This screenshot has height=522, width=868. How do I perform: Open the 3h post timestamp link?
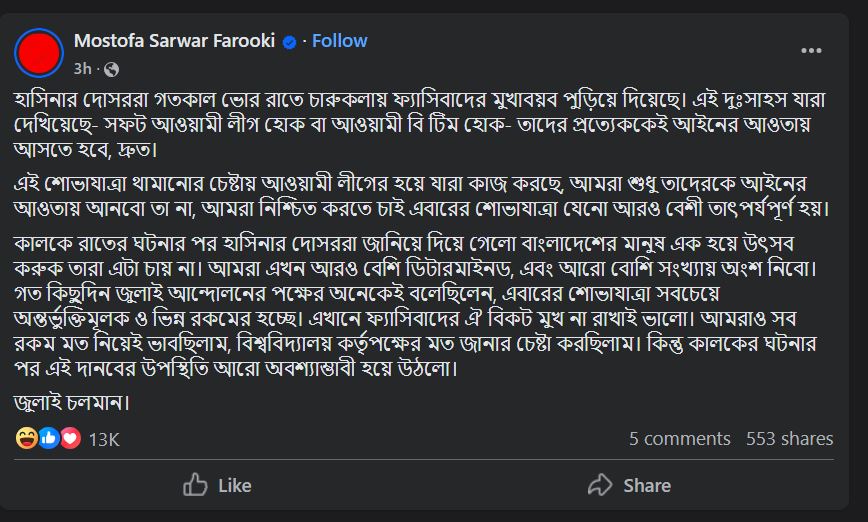[82, 69]
